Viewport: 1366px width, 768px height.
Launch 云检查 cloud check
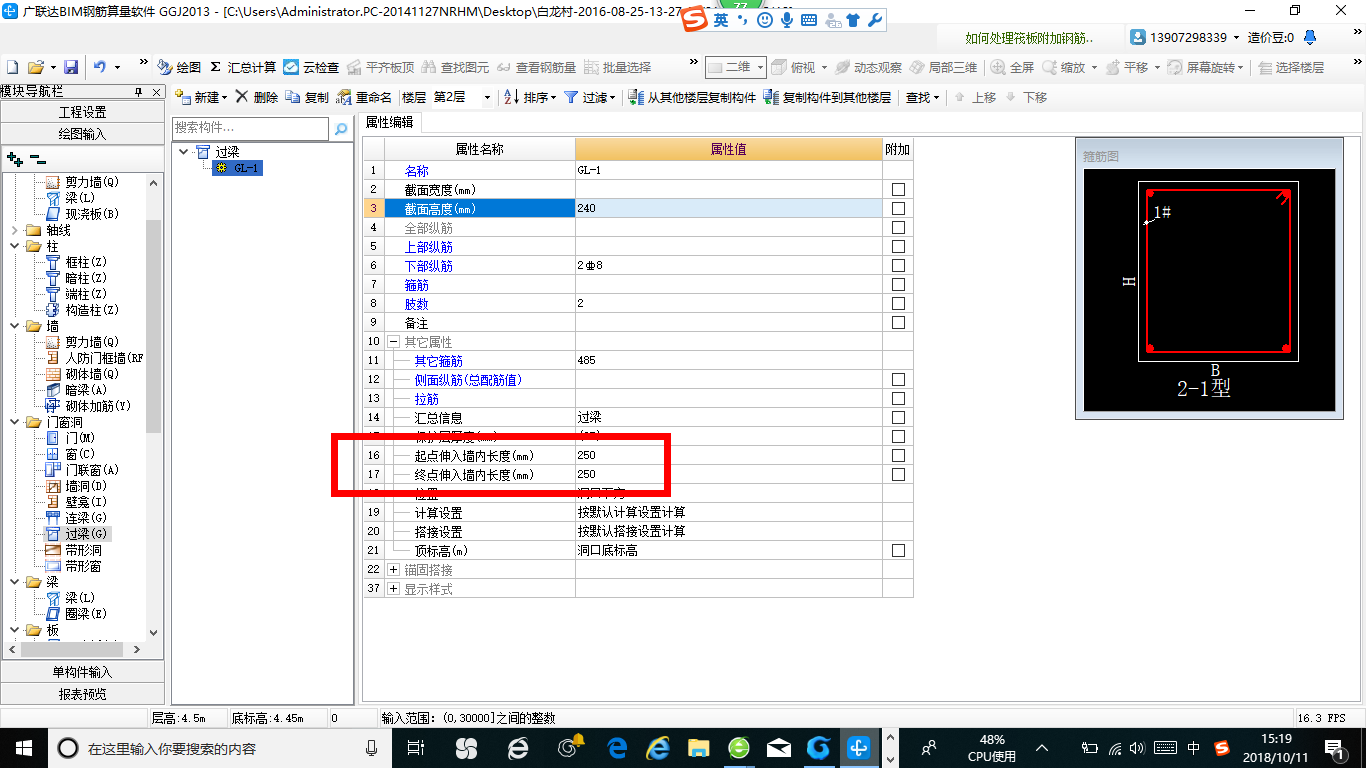coord(311,67)
